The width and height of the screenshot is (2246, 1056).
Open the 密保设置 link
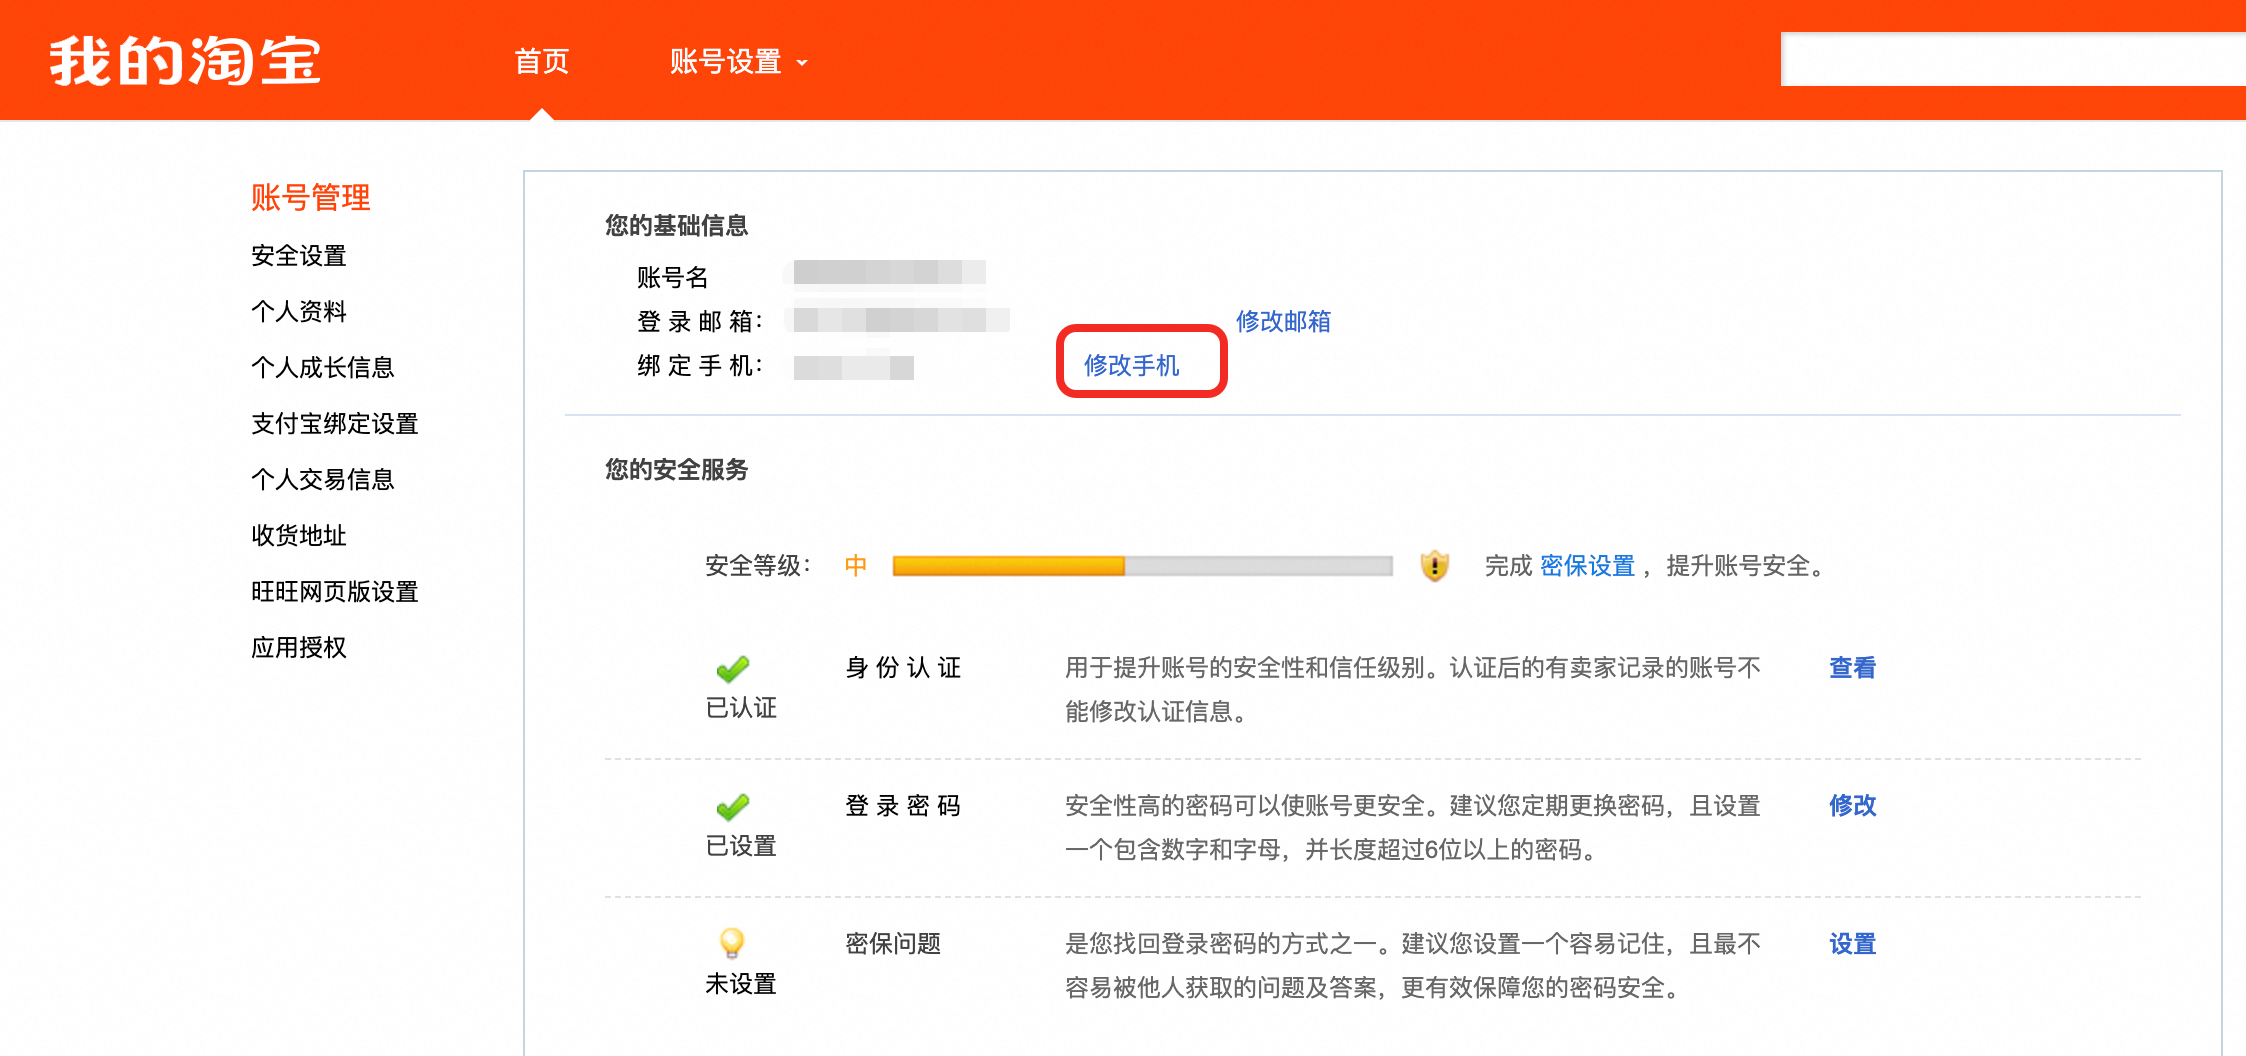1587,566
